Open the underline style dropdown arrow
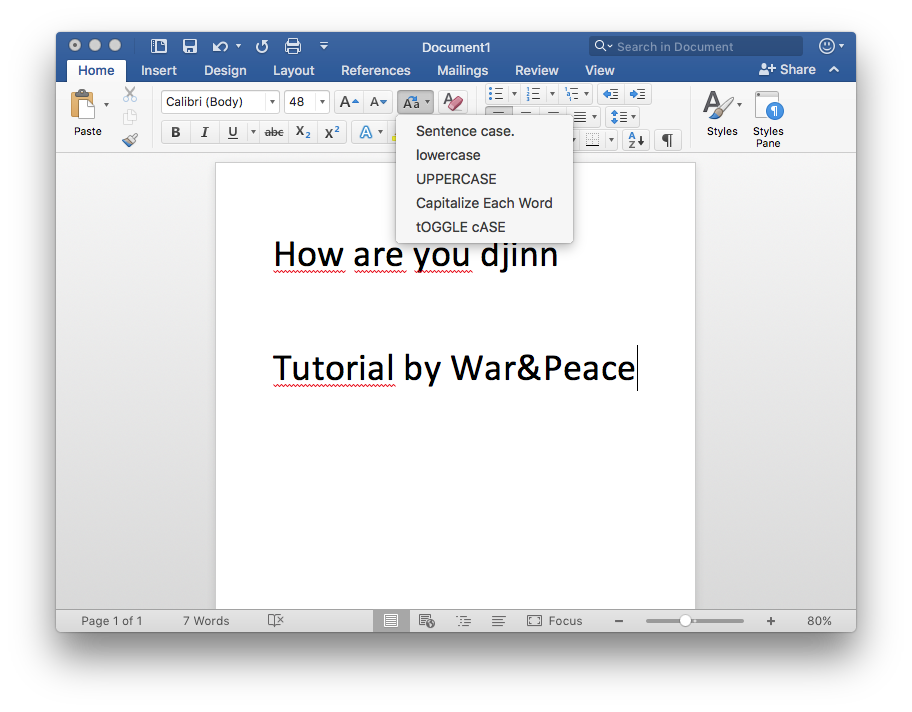 point(253,133)
